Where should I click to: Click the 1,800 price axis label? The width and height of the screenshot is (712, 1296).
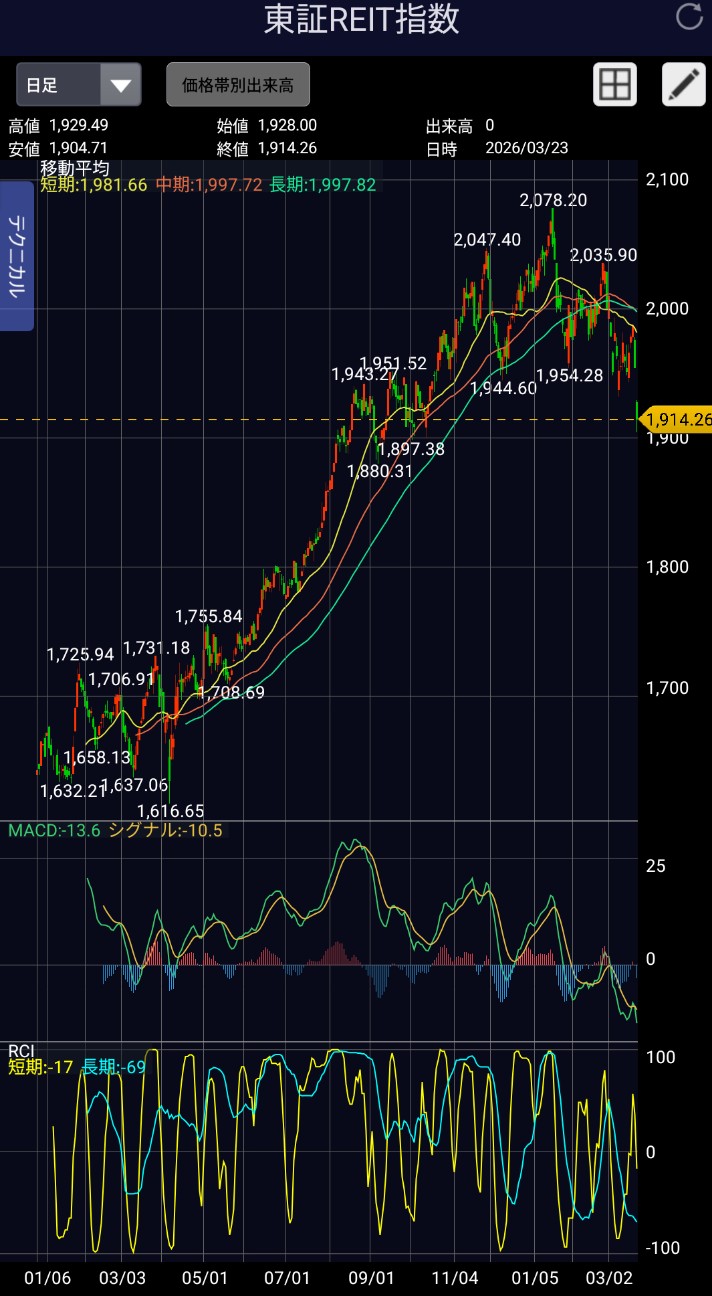click(x=667, y=567)
